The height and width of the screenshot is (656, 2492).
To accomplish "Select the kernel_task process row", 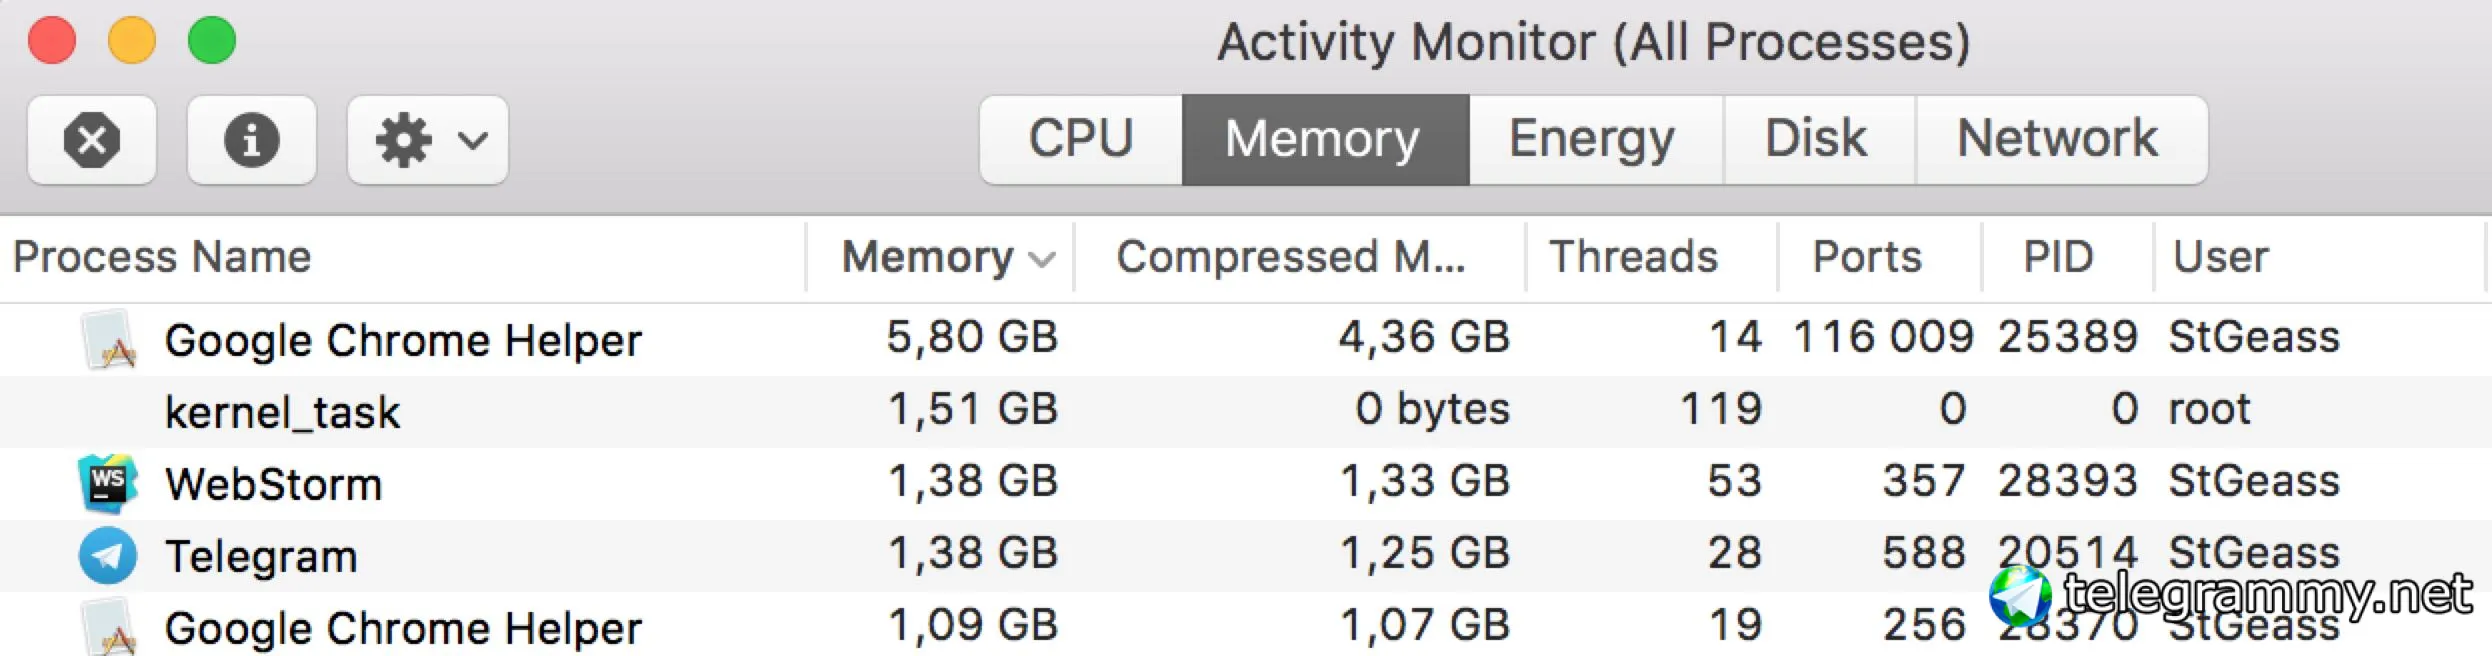I will pyautogui.click(x=1246, y=411).
